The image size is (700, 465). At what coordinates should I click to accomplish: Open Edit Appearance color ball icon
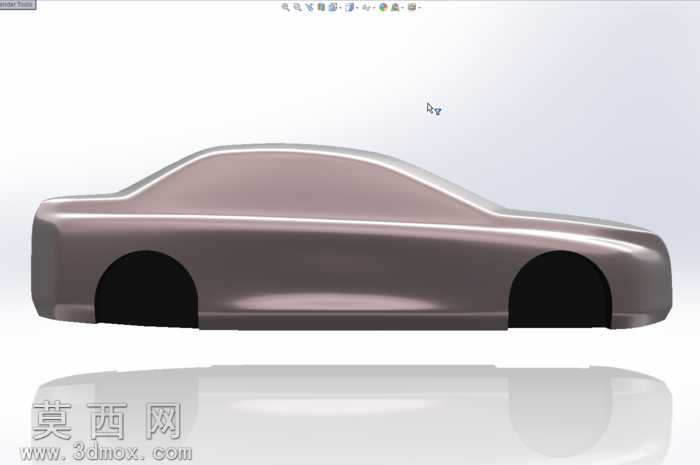(383, 7)
